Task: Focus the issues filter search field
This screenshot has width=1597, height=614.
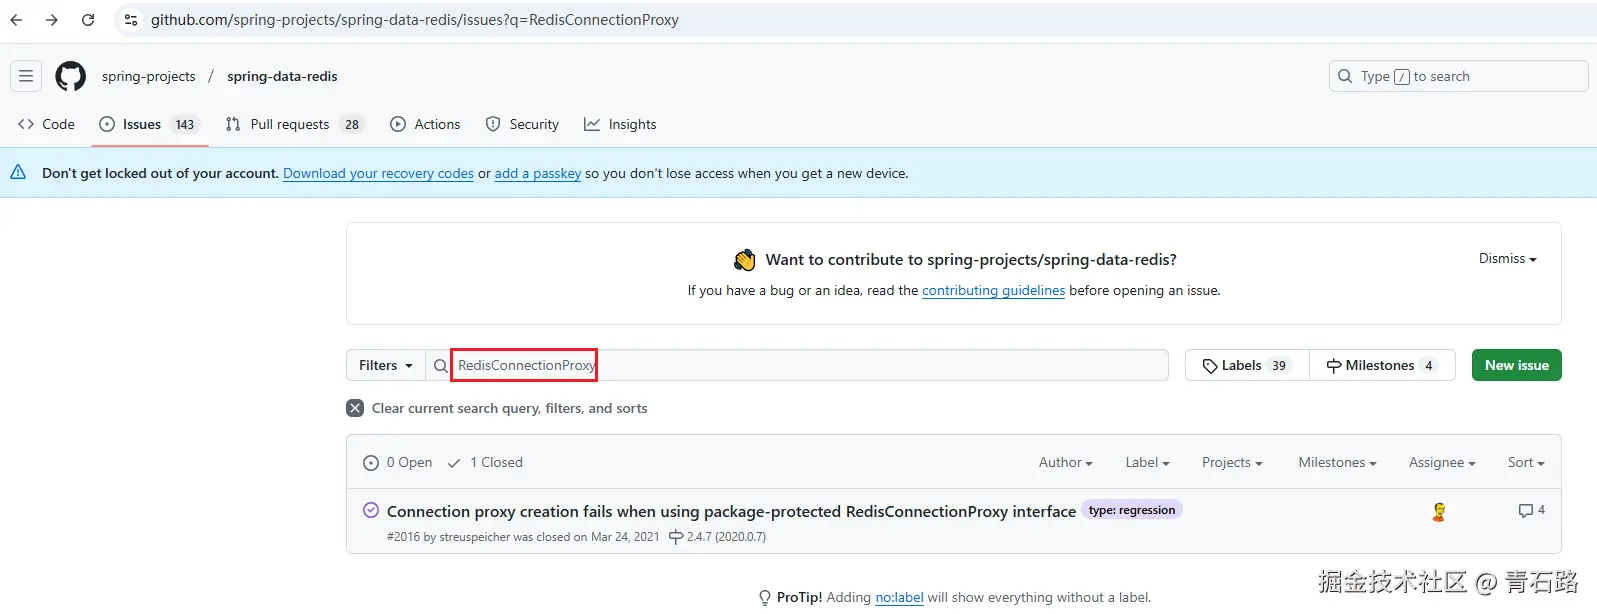Action: [797, 365]
